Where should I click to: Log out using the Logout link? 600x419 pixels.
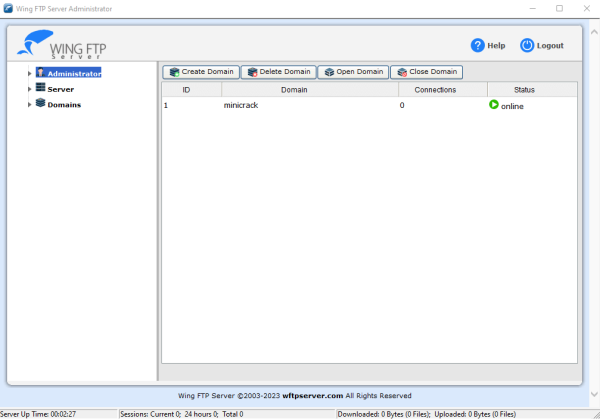tap(550, 46)
